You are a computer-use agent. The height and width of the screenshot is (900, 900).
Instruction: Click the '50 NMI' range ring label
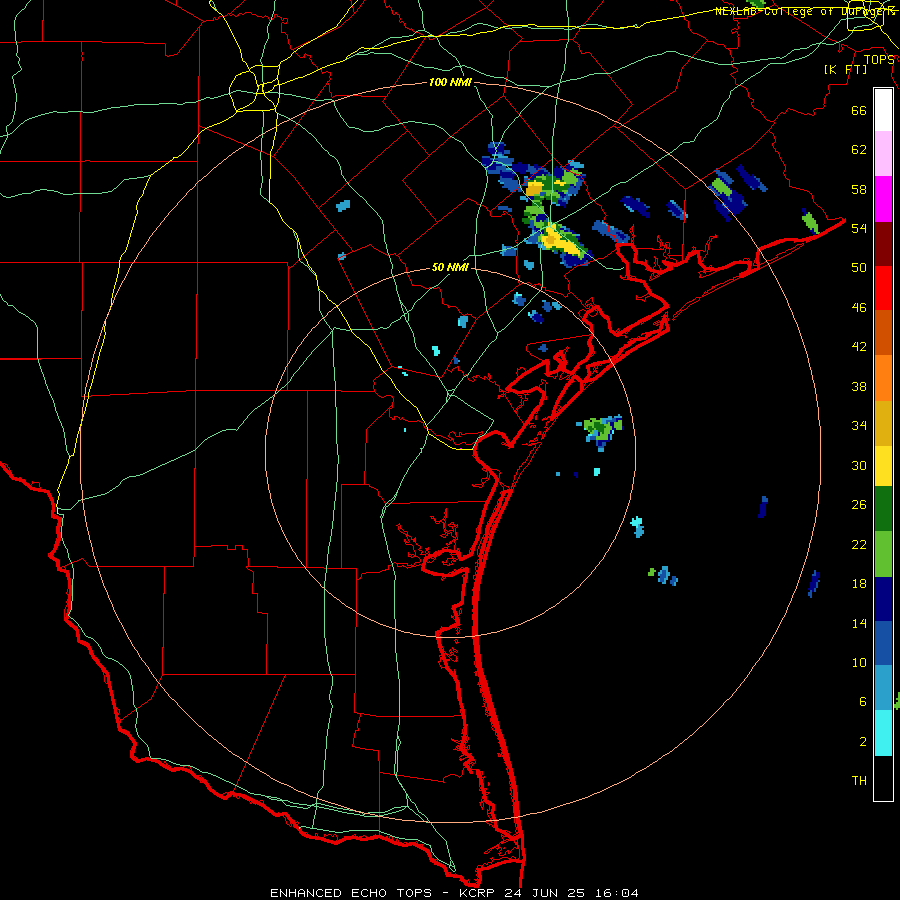tap(450, 267)
